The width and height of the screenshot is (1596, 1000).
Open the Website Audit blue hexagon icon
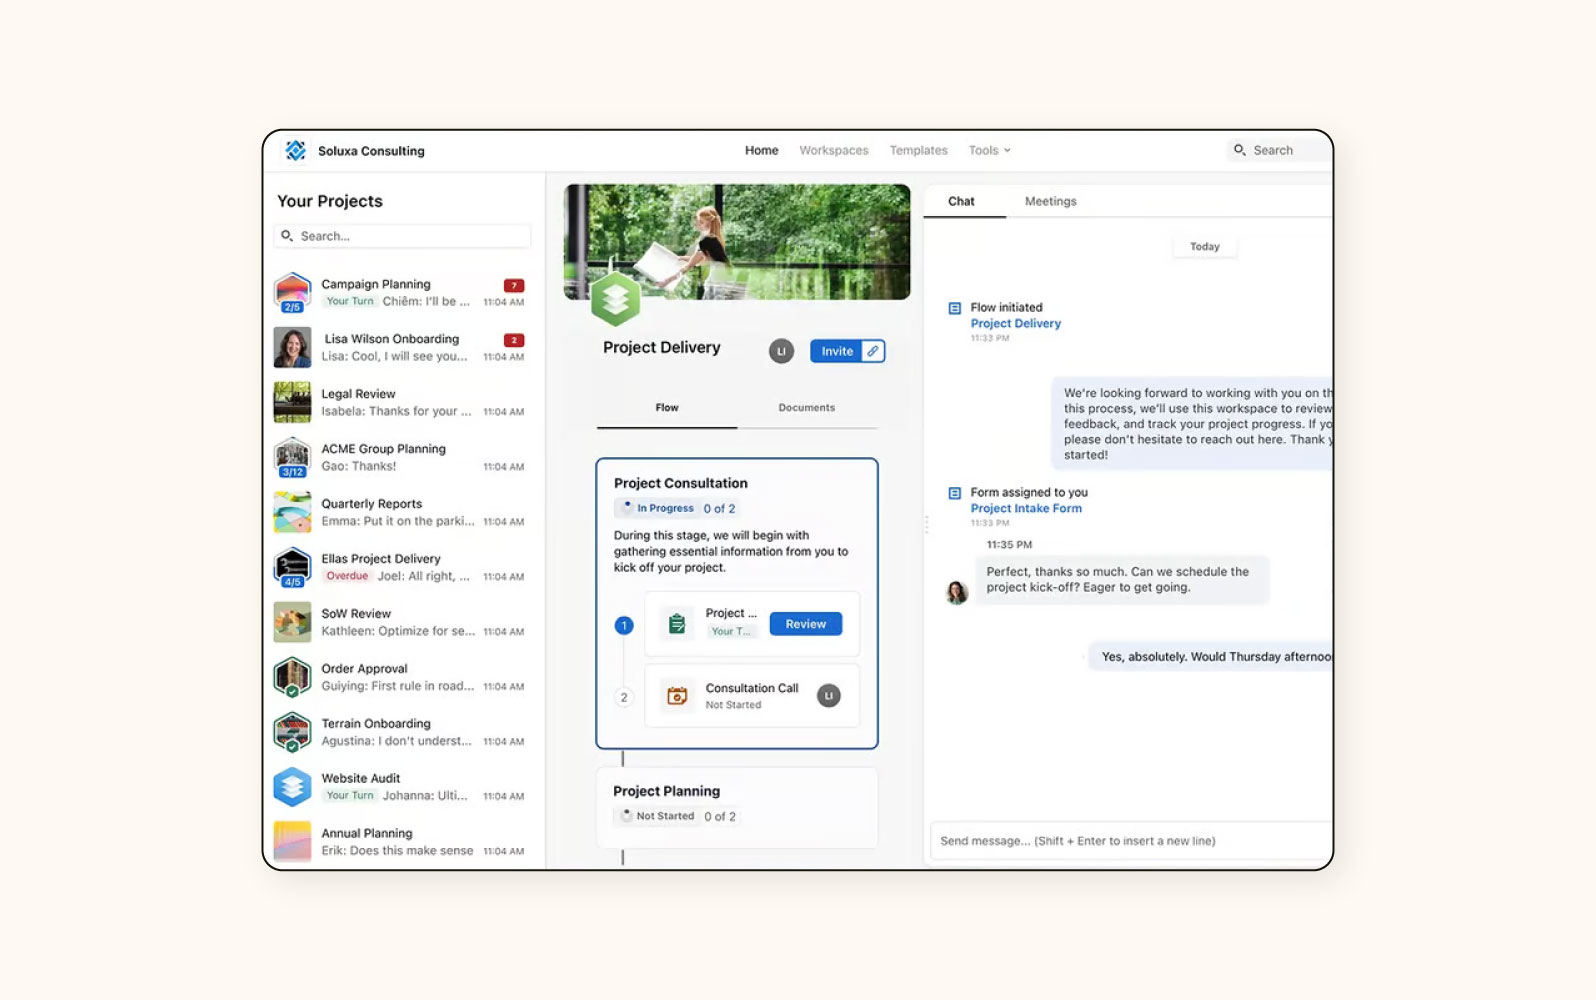point(292,787)
